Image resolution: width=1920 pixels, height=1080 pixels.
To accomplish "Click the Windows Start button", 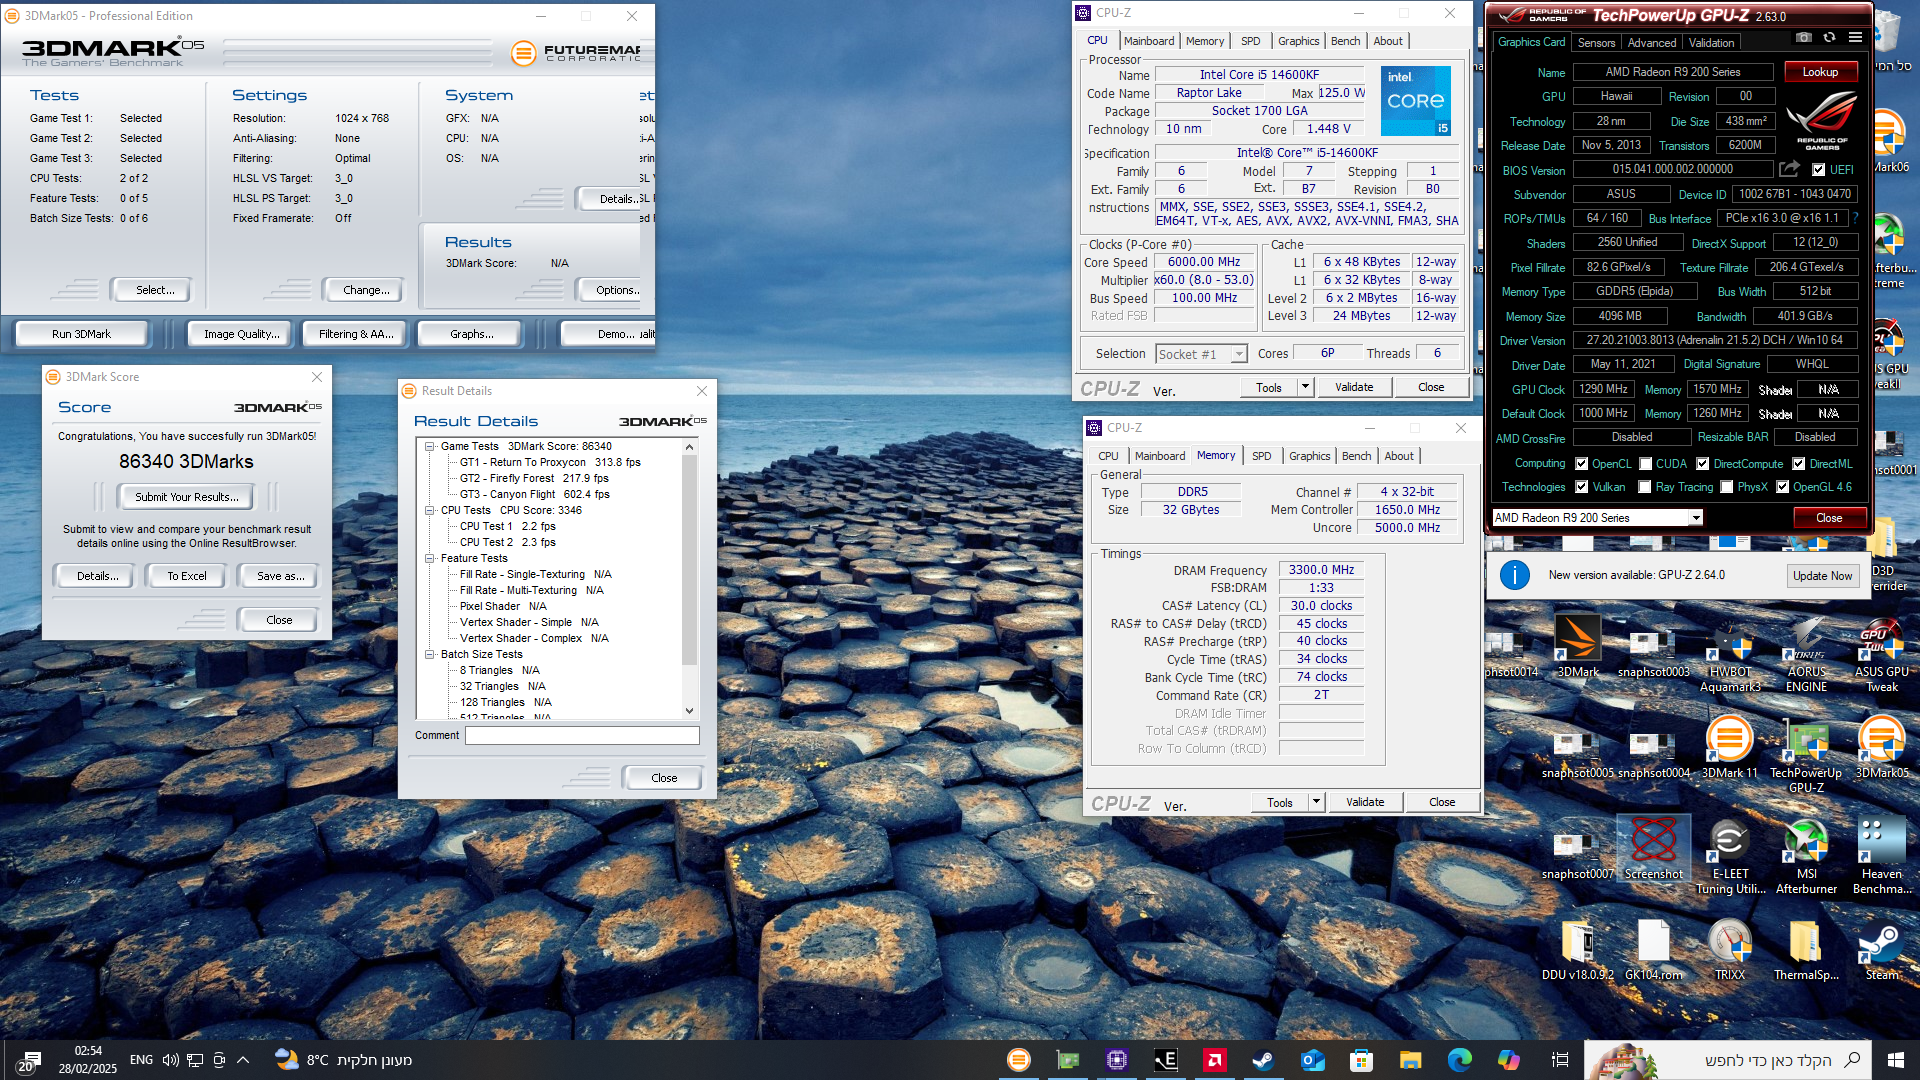I will coord(1895,1060).
